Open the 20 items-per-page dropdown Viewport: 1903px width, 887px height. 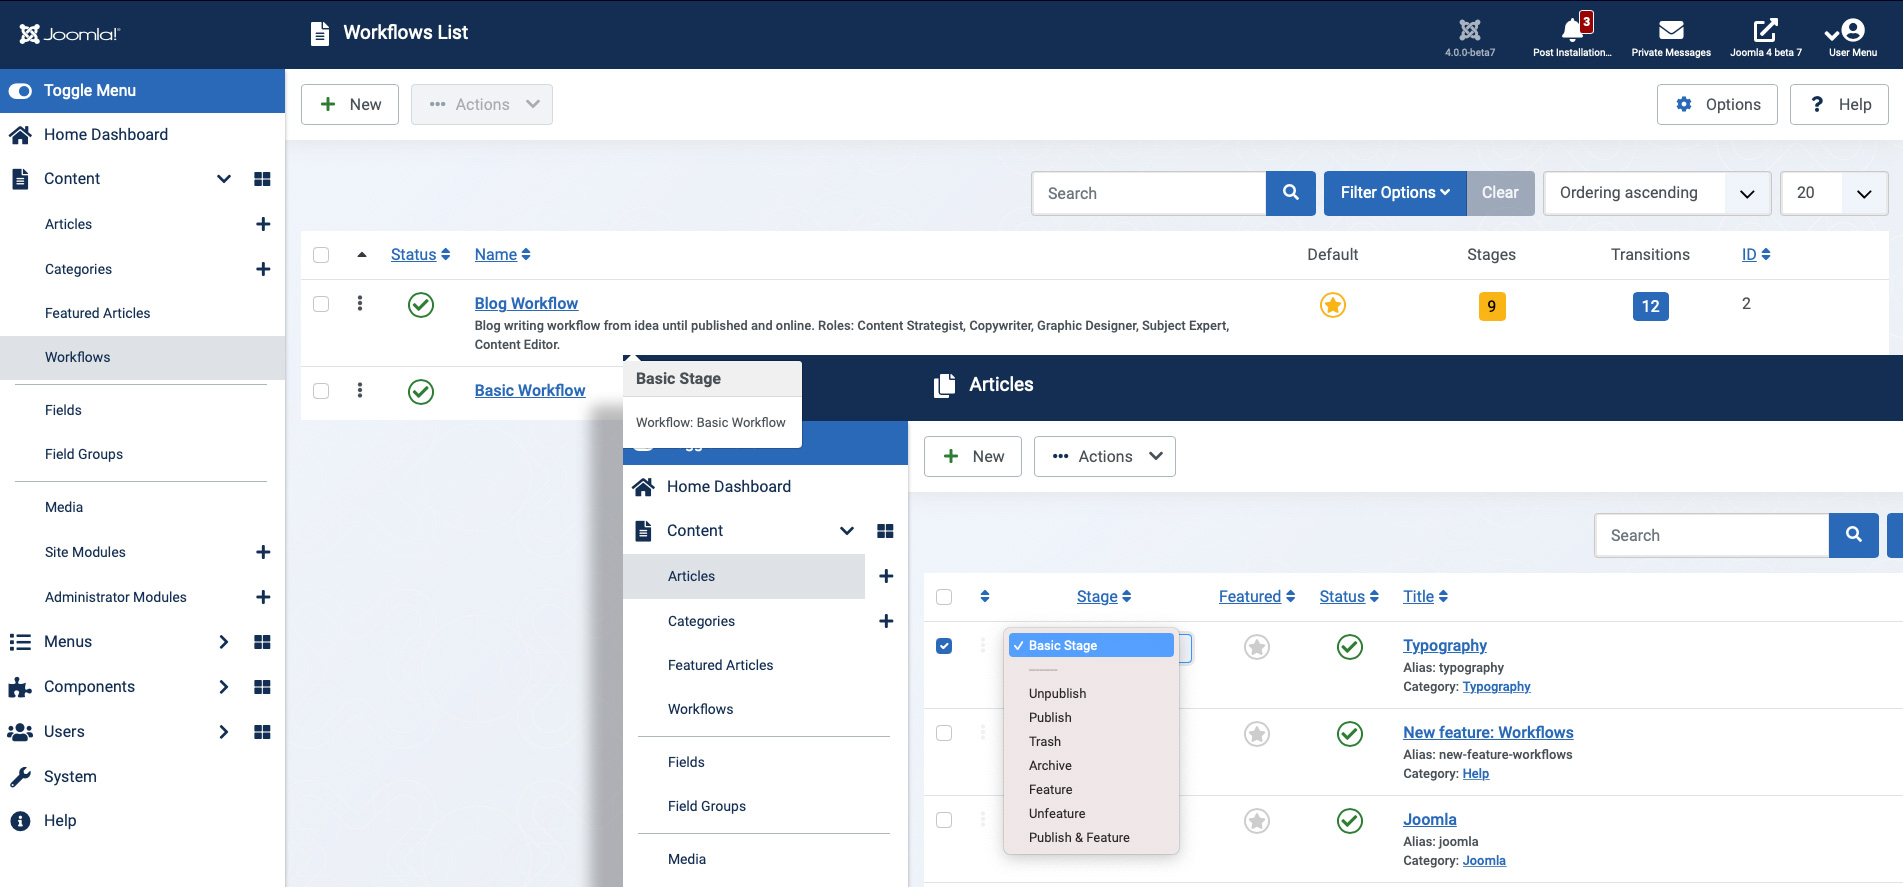coord(1834,193)
